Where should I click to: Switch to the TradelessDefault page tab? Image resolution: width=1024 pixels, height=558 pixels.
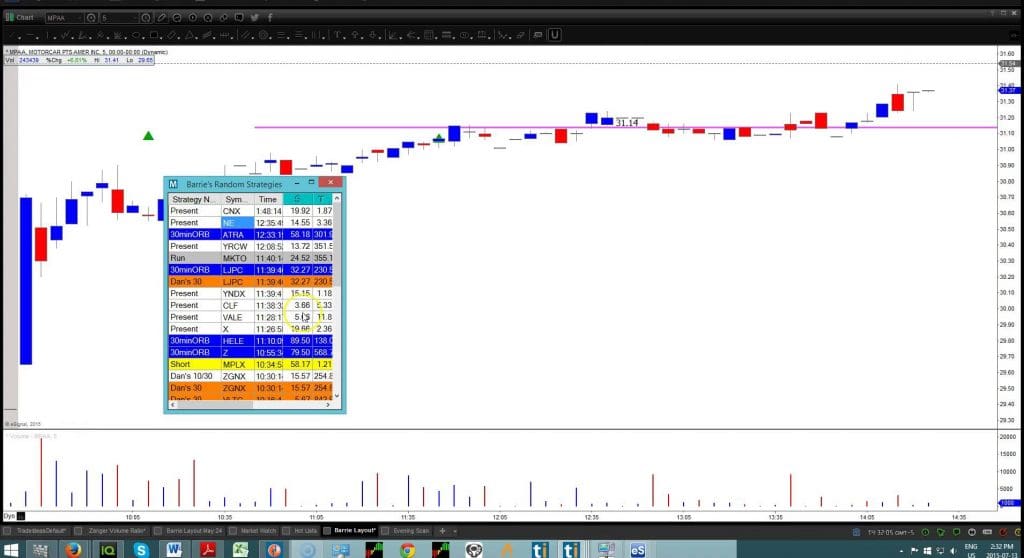click(41, 531)
